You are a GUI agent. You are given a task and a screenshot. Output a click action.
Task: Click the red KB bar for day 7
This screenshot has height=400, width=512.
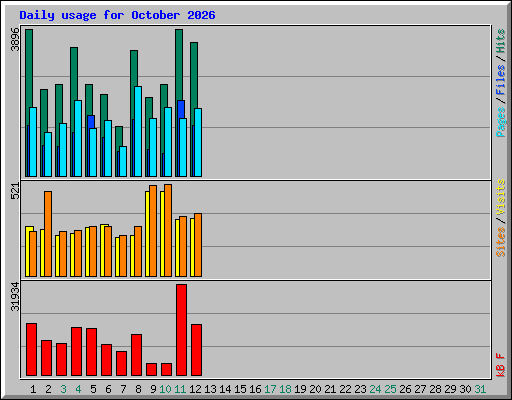click(122, 363)
